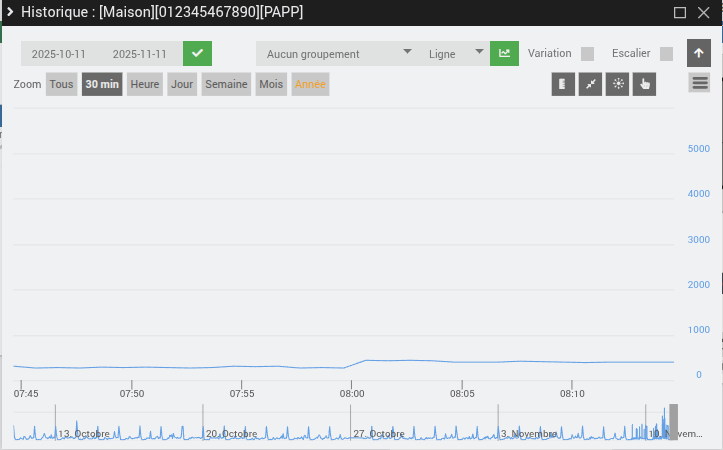Click the pointing hand icon

tap(644, 84)
